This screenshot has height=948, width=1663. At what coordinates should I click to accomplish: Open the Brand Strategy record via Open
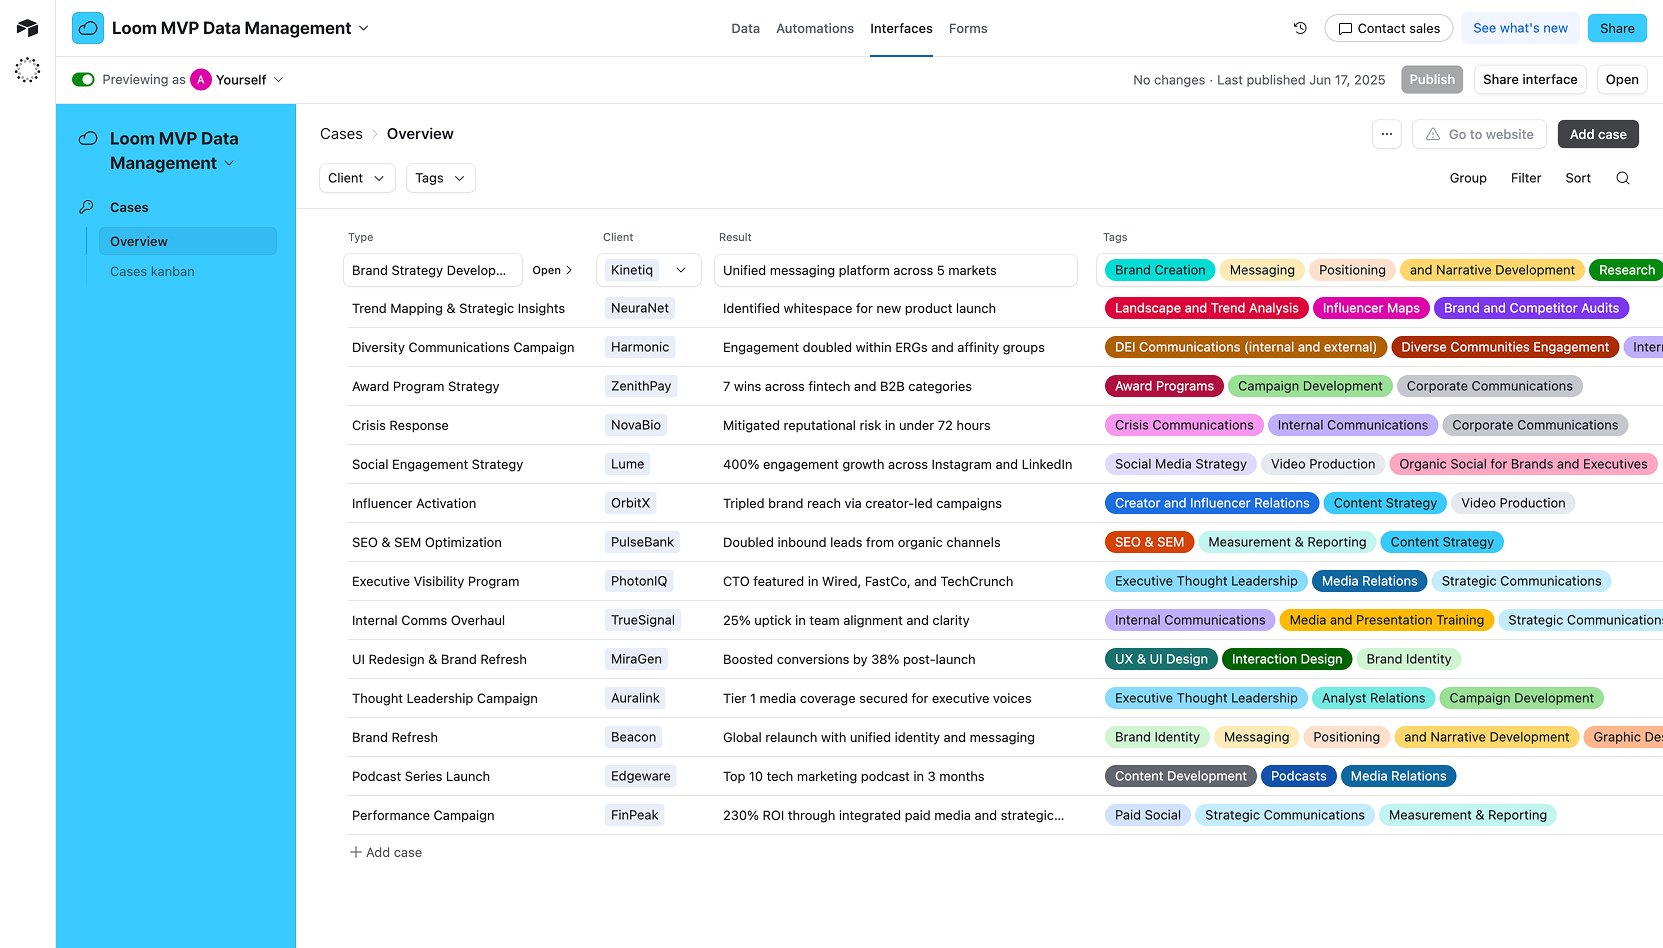click(552, 270)
